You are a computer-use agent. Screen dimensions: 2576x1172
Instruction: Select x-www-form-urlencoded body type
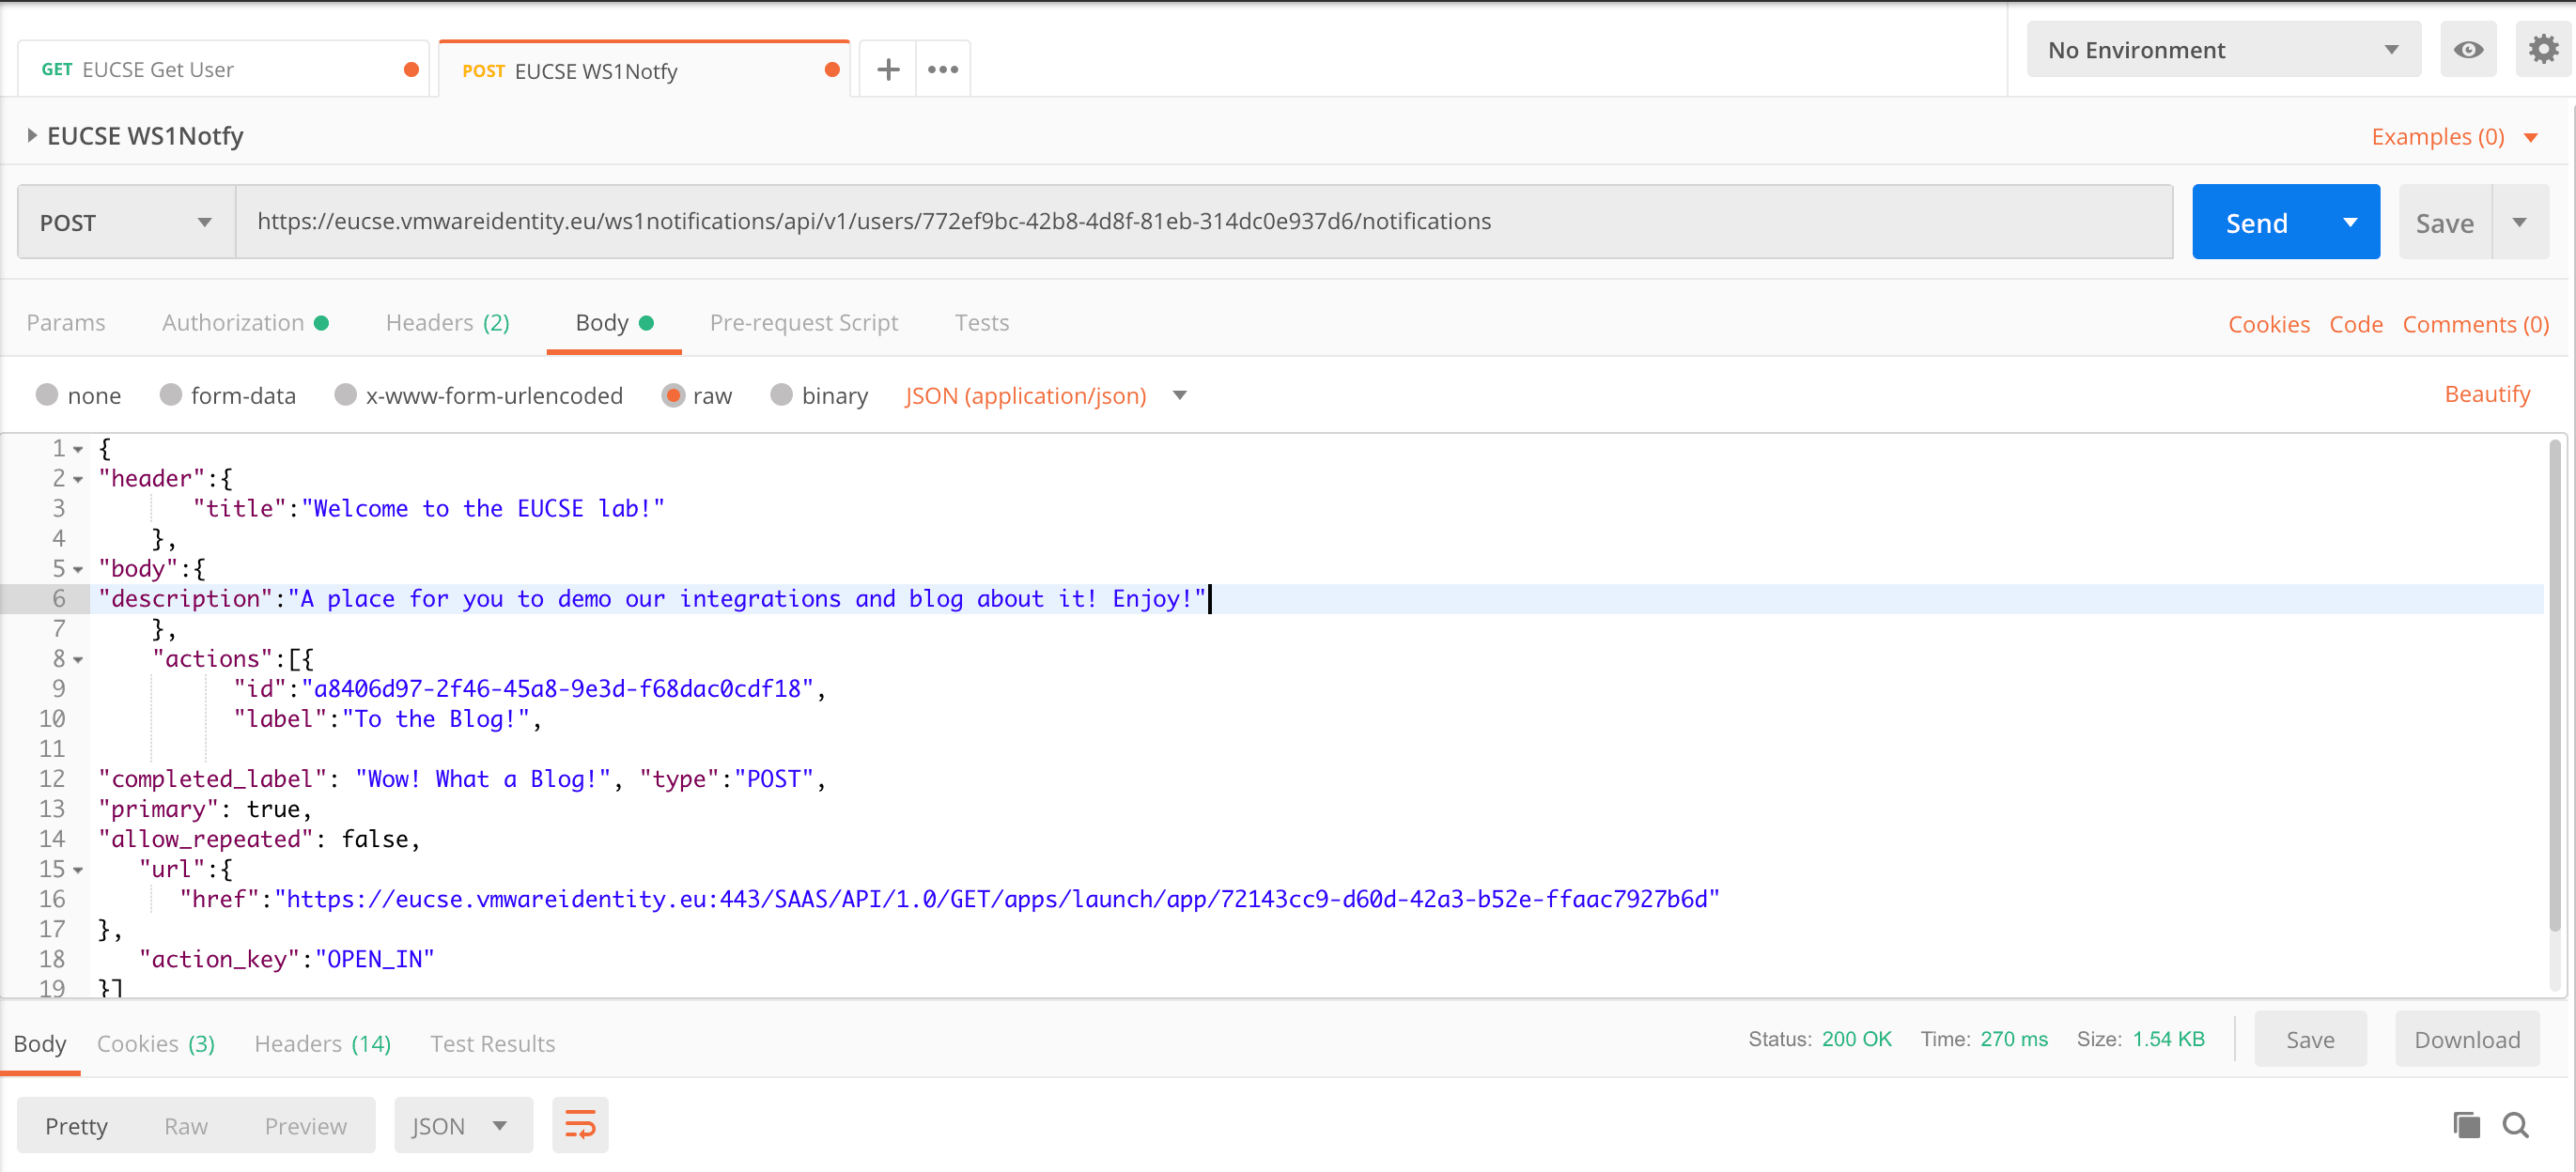pos(345,395)
